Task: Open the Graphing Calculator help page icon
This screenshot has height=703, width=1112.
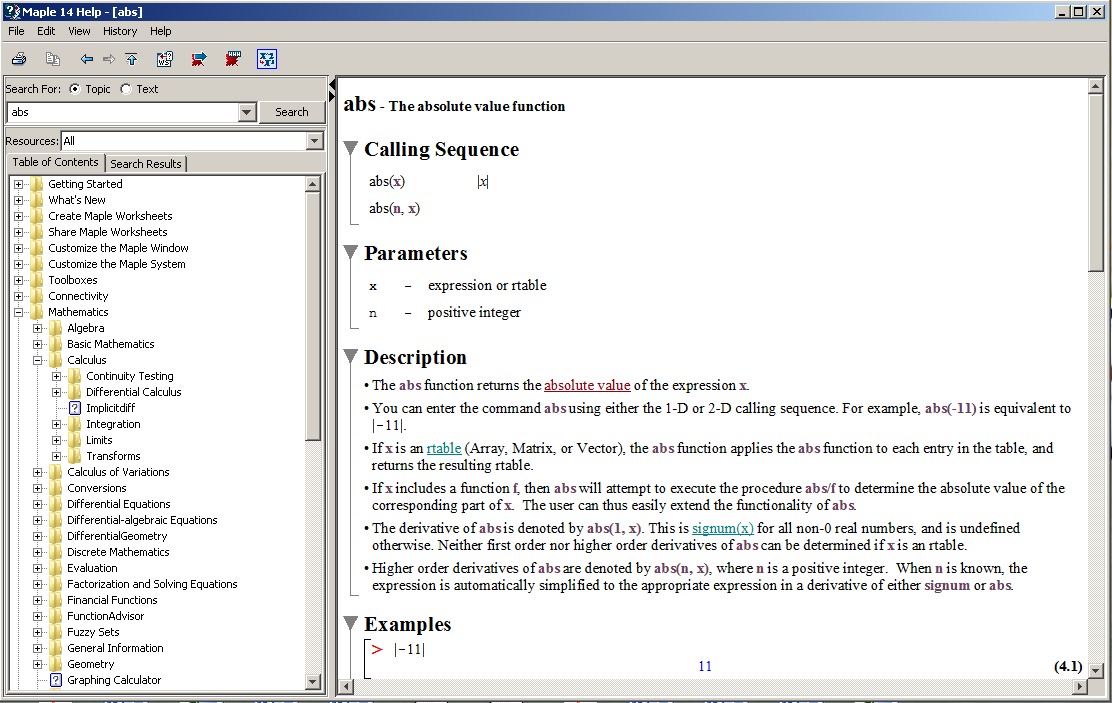Action: 56,680
